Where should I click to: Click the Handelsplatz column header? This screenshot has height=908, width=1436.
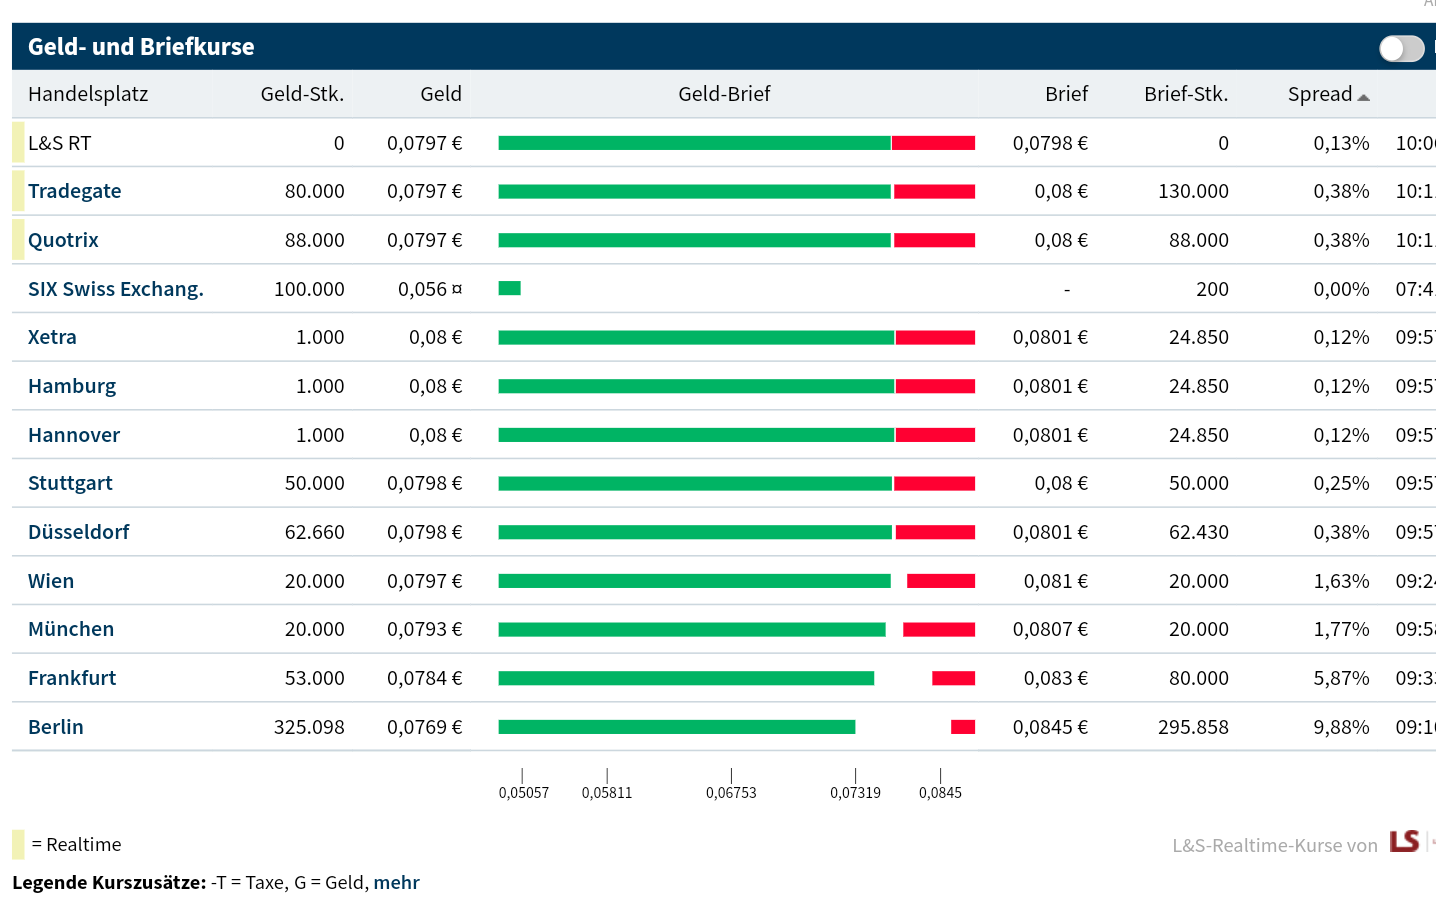(x=88, y=93)
